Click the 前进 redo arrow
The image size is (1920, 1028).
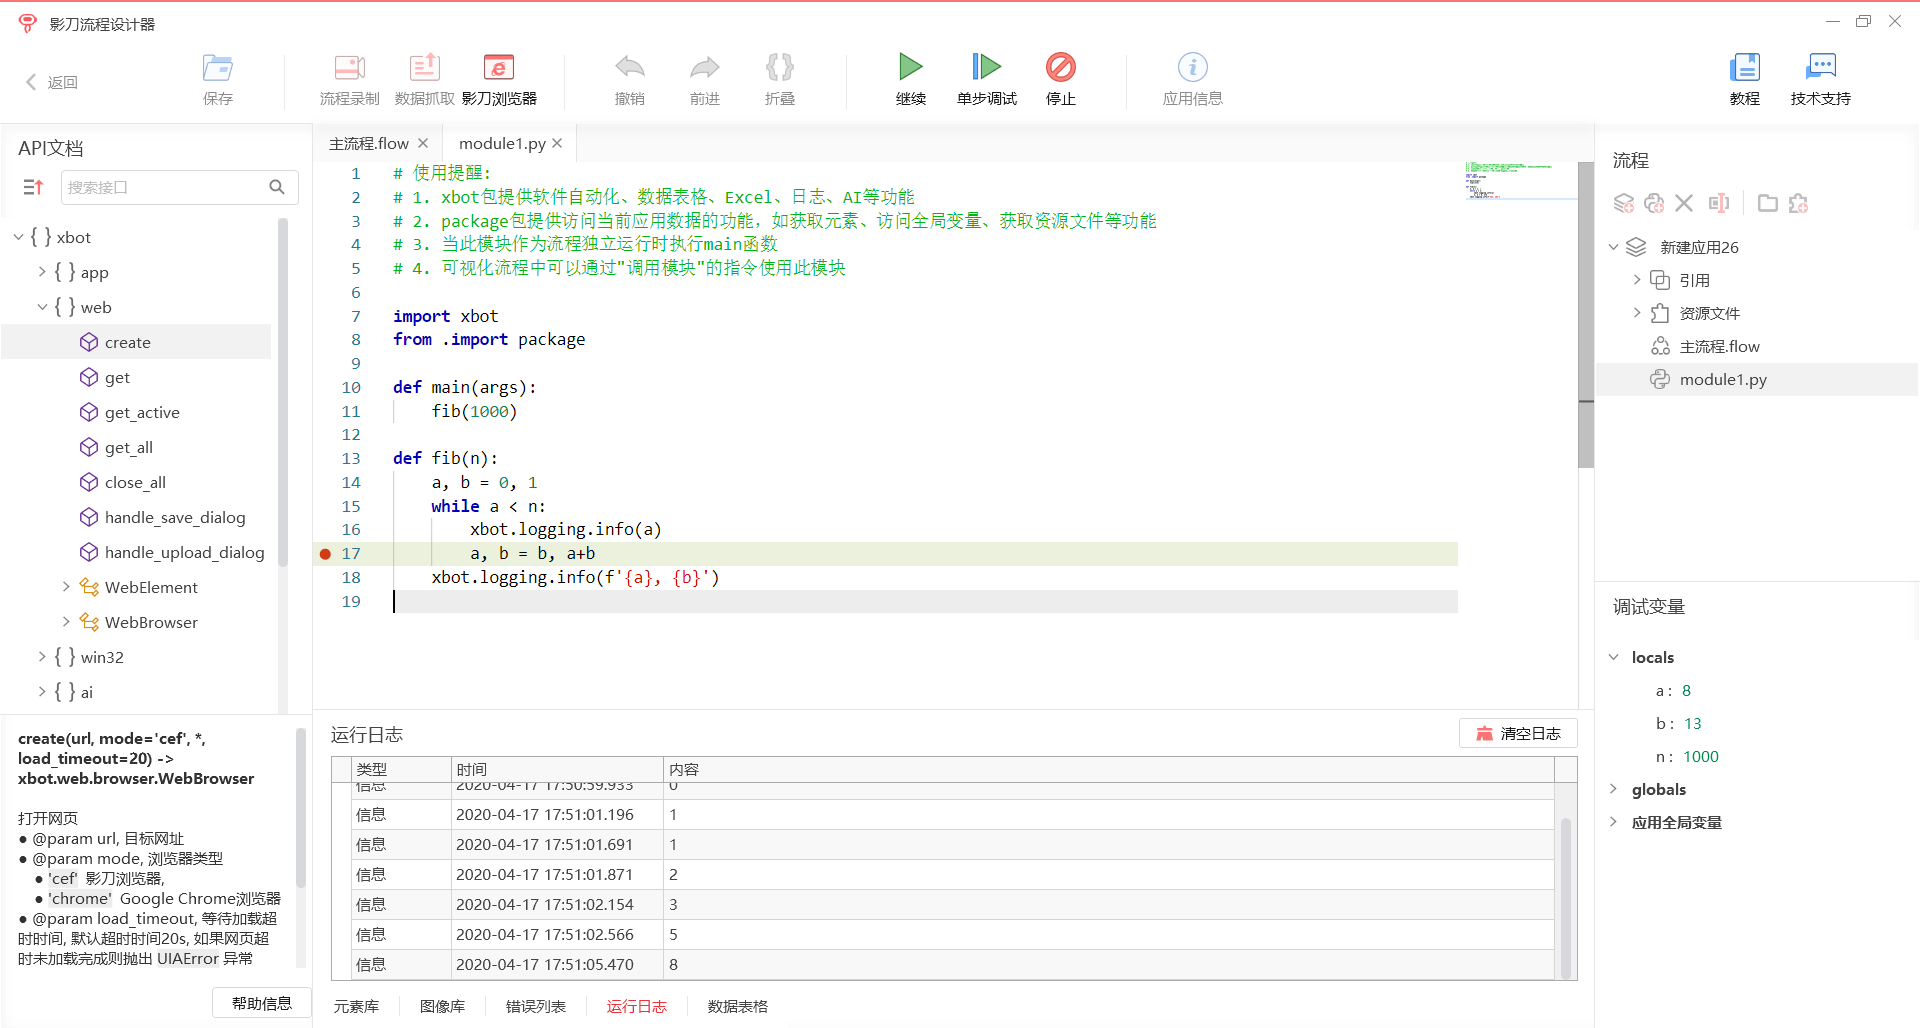(704, 68)
